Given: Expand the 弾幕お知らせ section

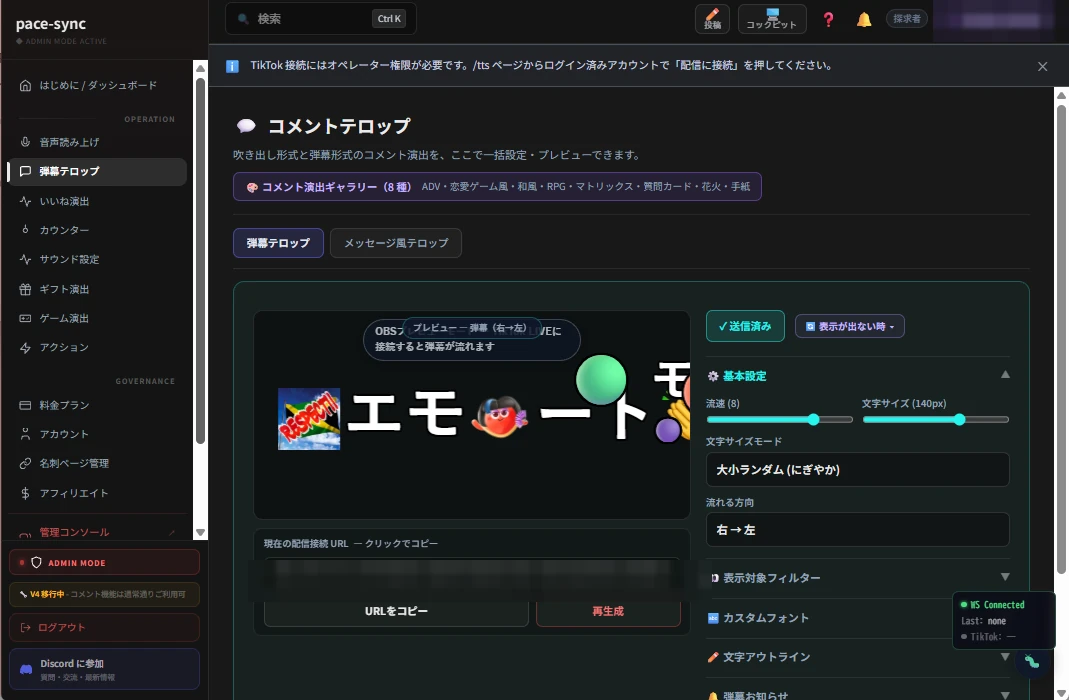Looking at the screenshot, I should [x=858, y=695].
